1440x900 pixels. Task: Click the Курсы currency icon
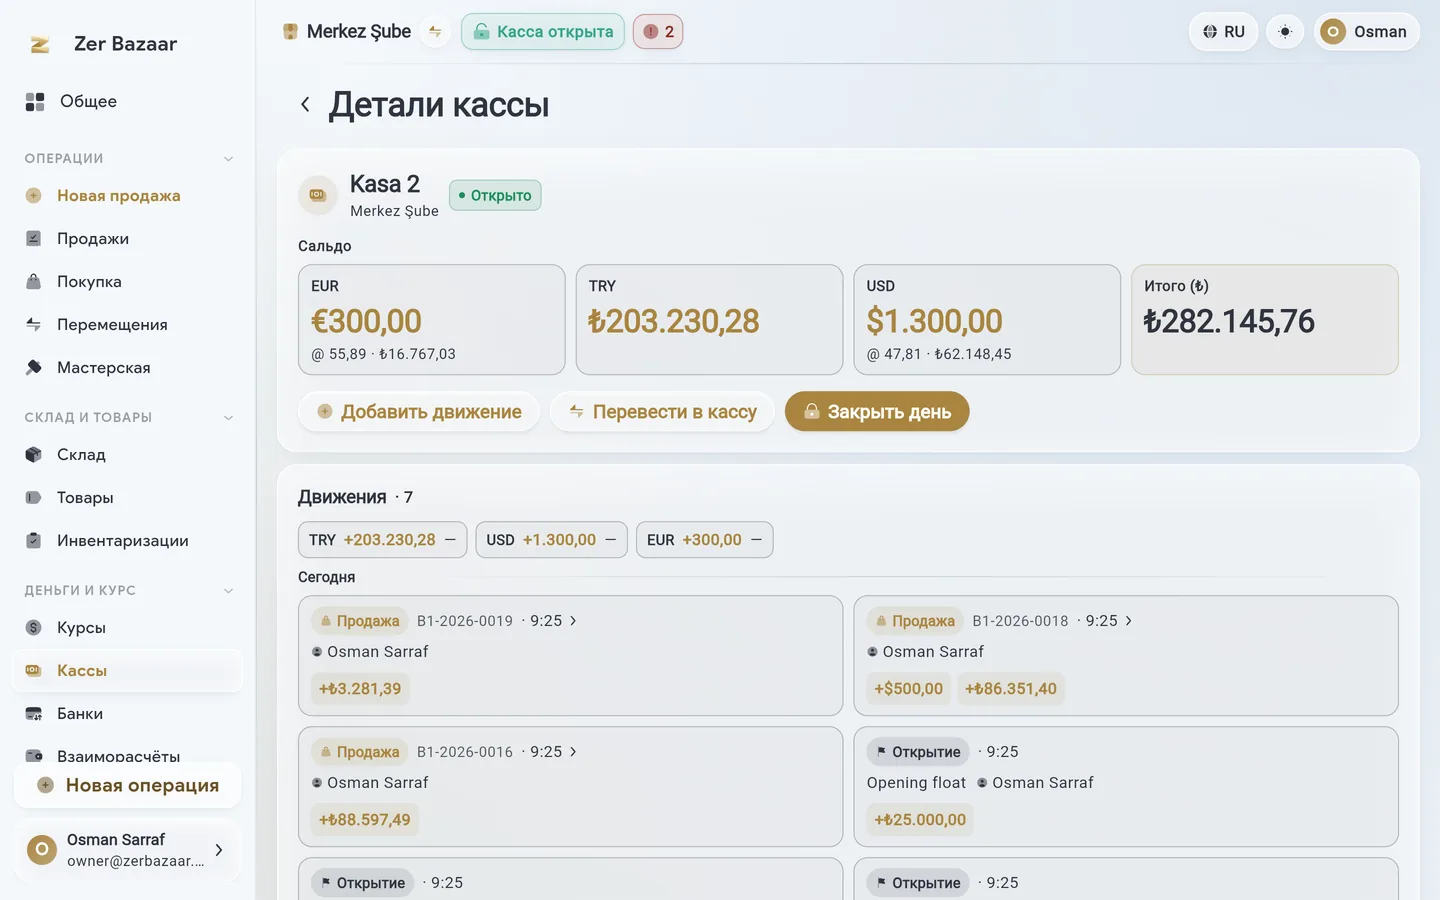point(34,628)
